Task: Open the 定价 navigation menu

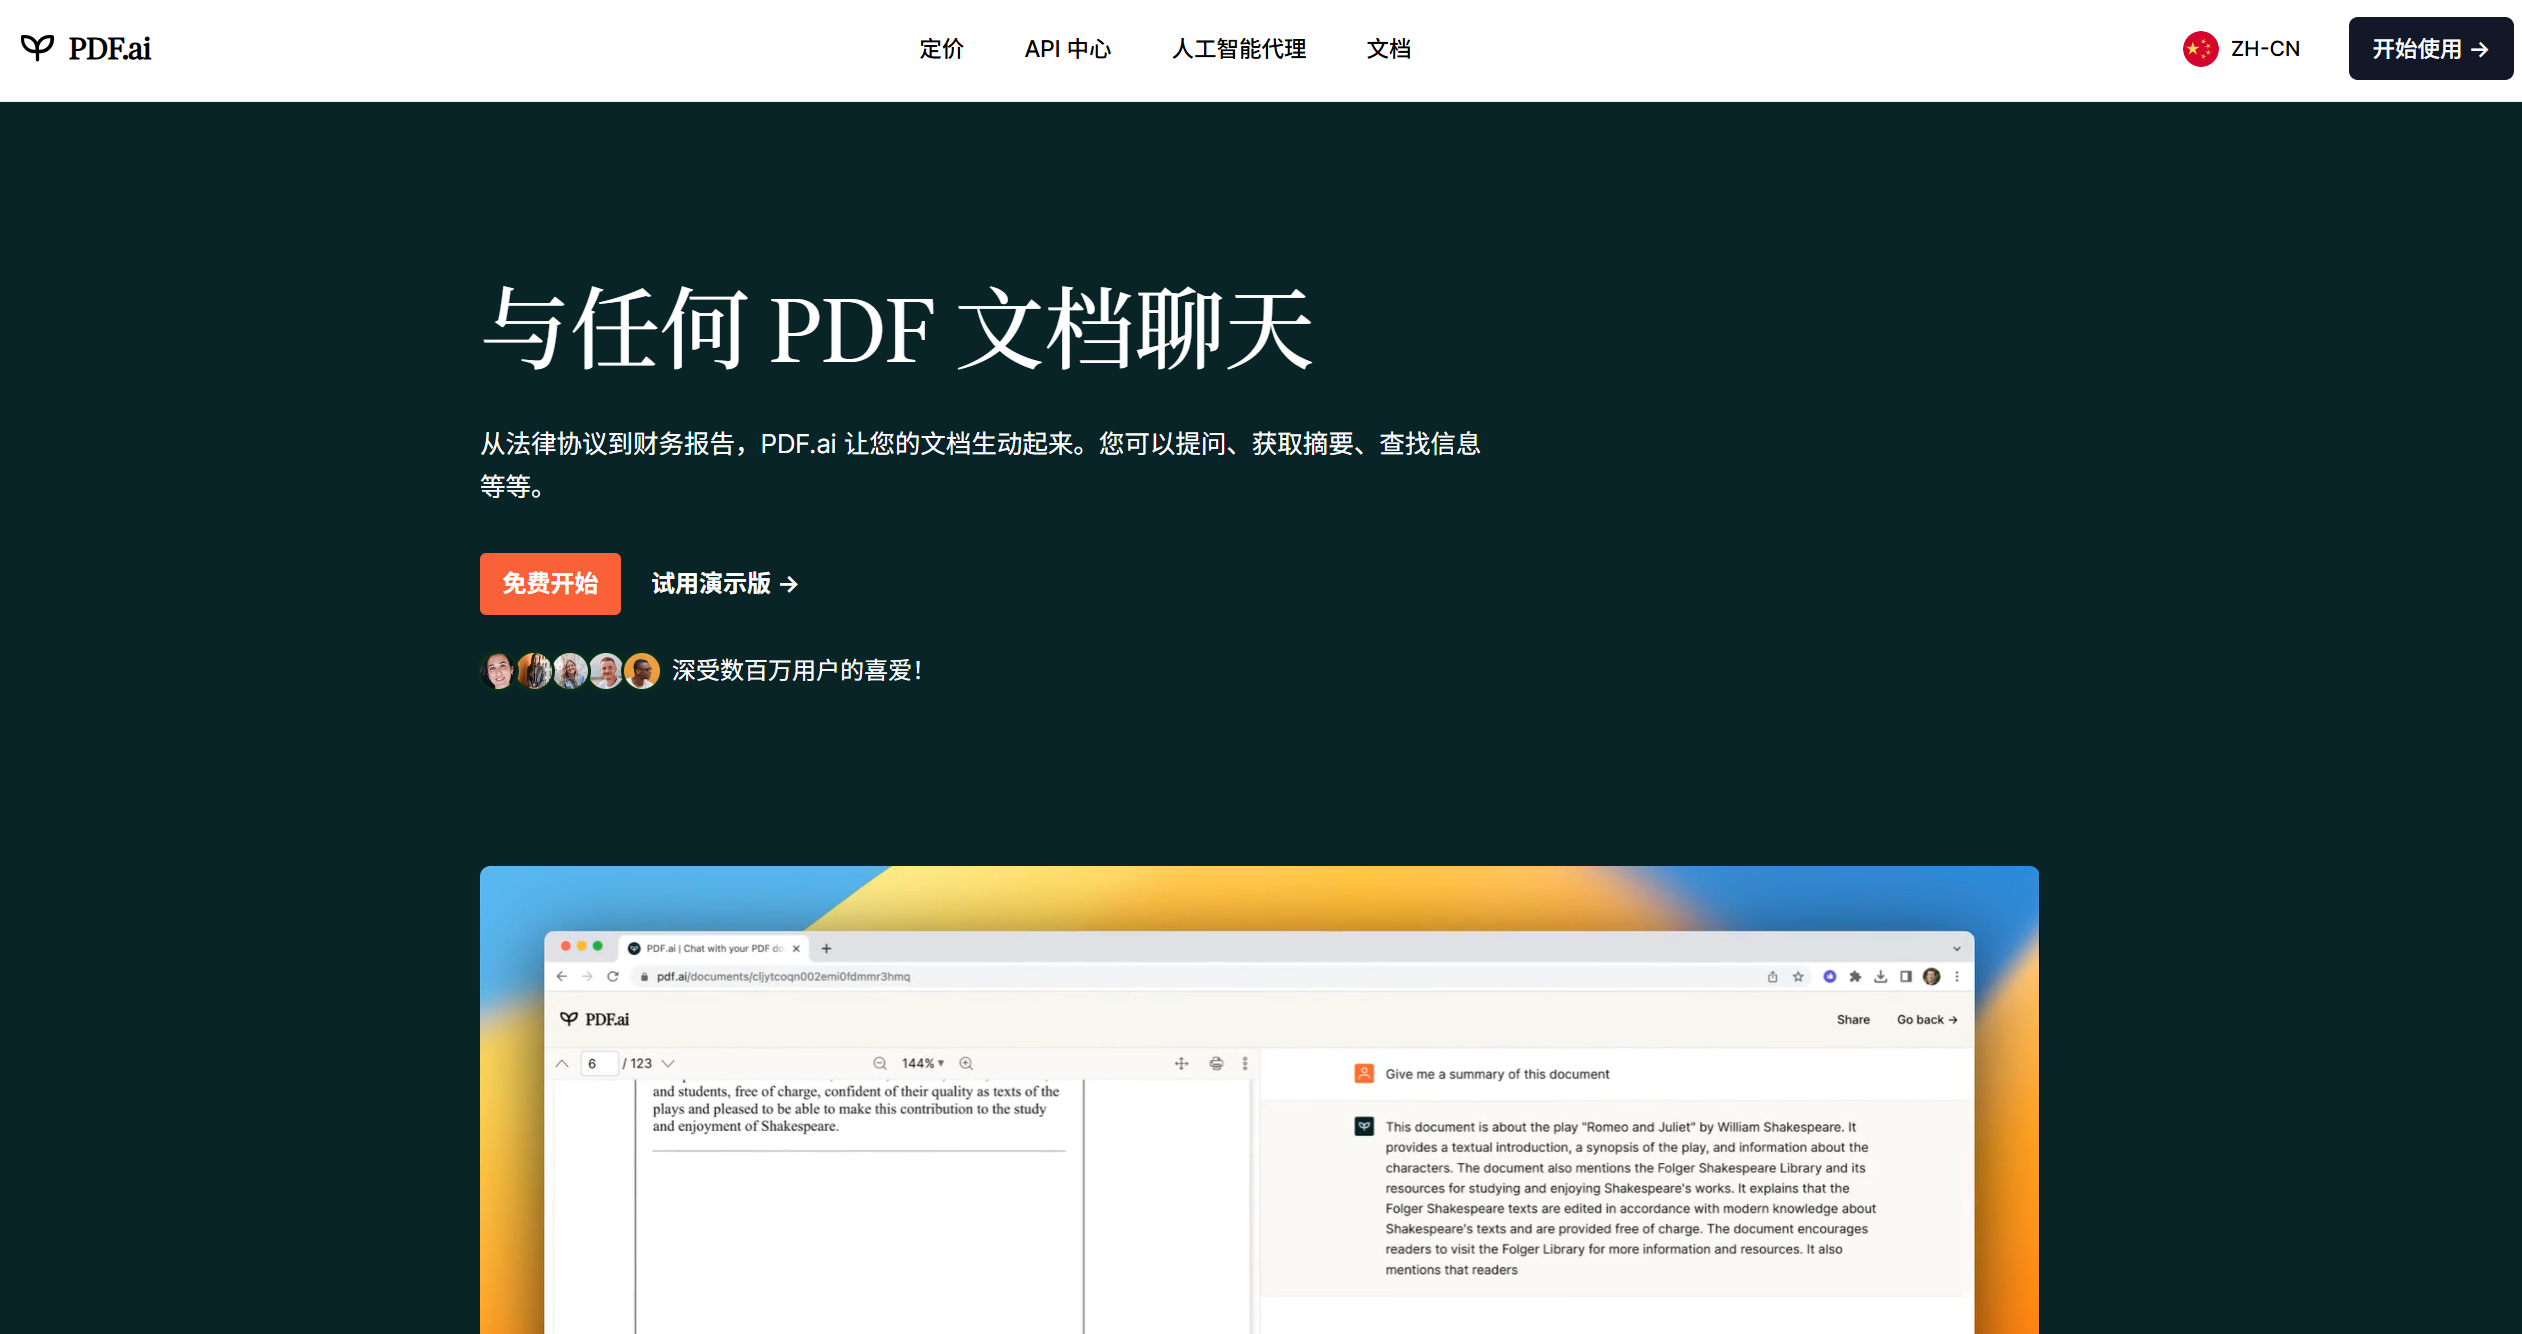Action: coord(941,48)
